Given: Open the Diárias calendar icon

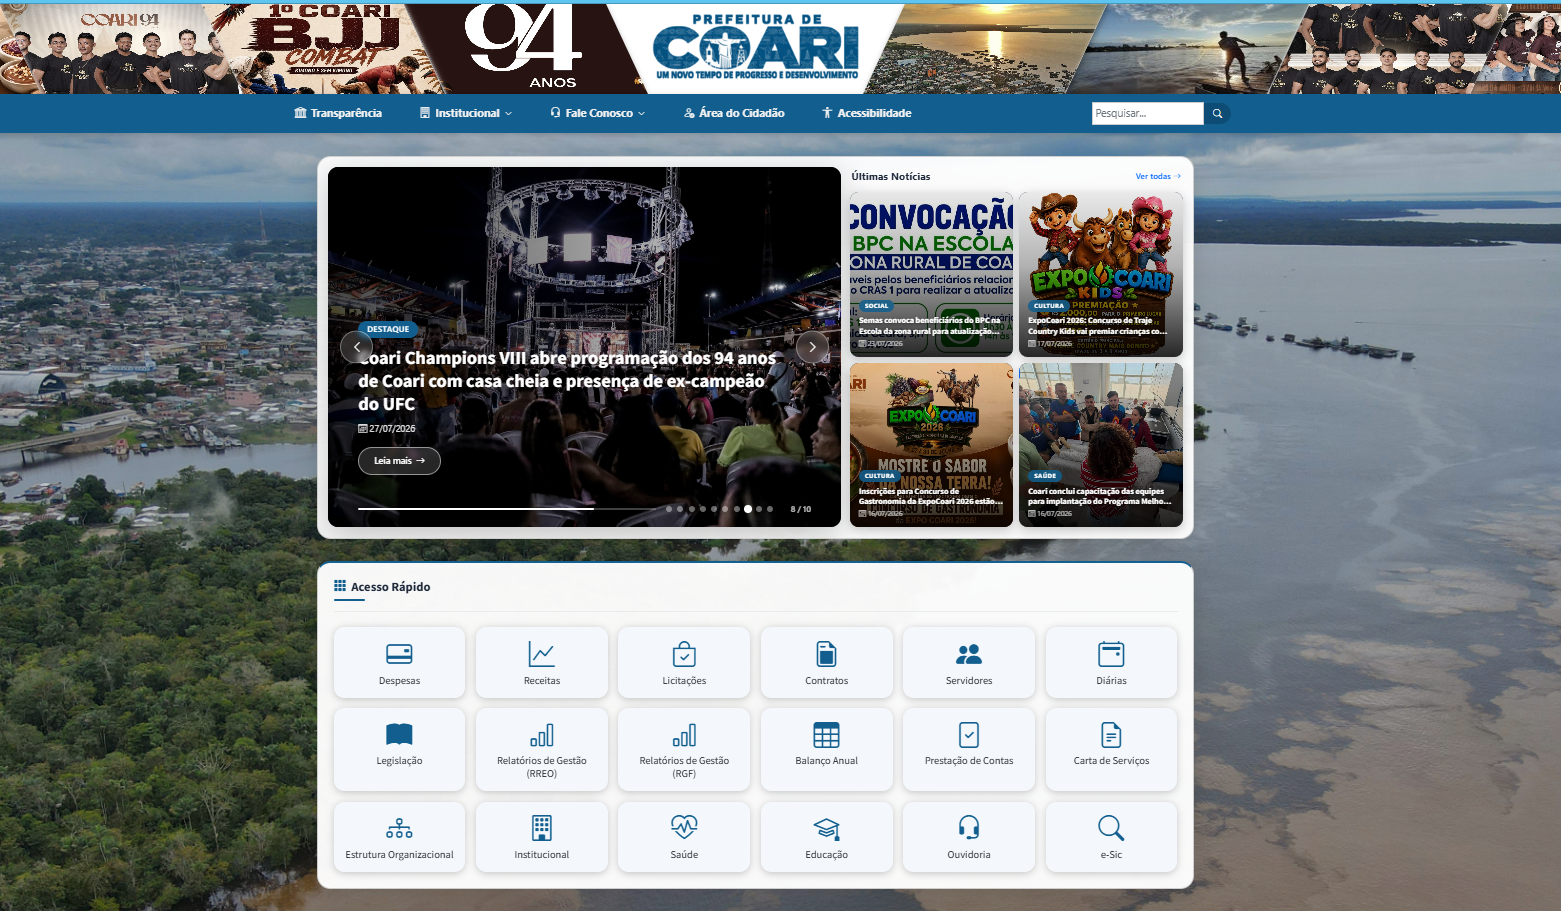Looking at the screenshot, I should [x=1111, y=654].
